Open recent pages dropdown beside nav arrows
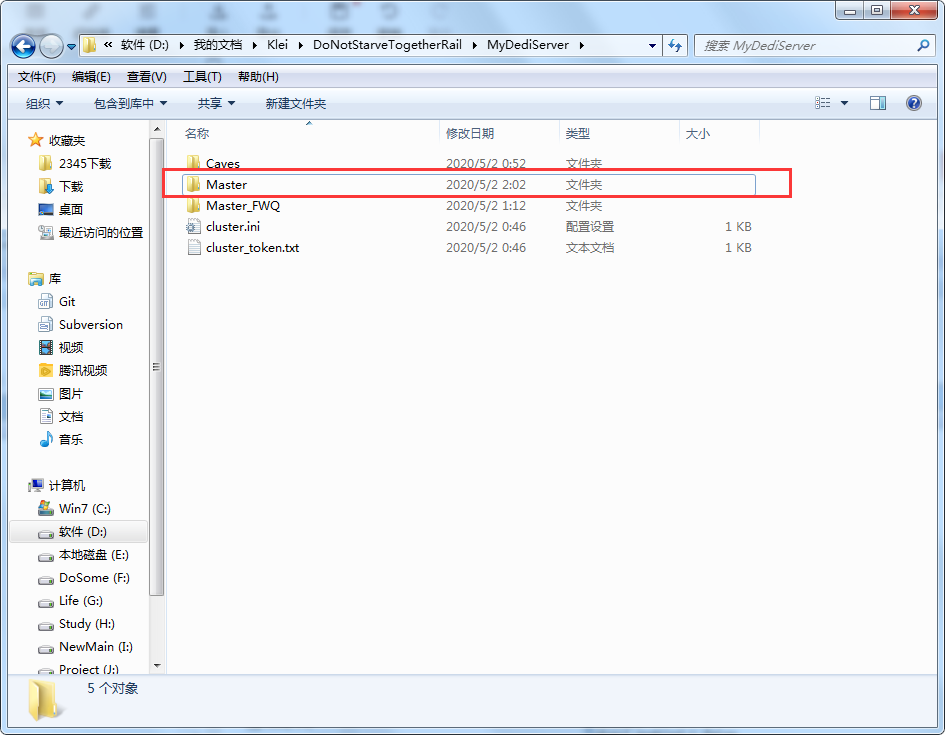This screenshot has height=735, width=945. (x=71, y=46)
